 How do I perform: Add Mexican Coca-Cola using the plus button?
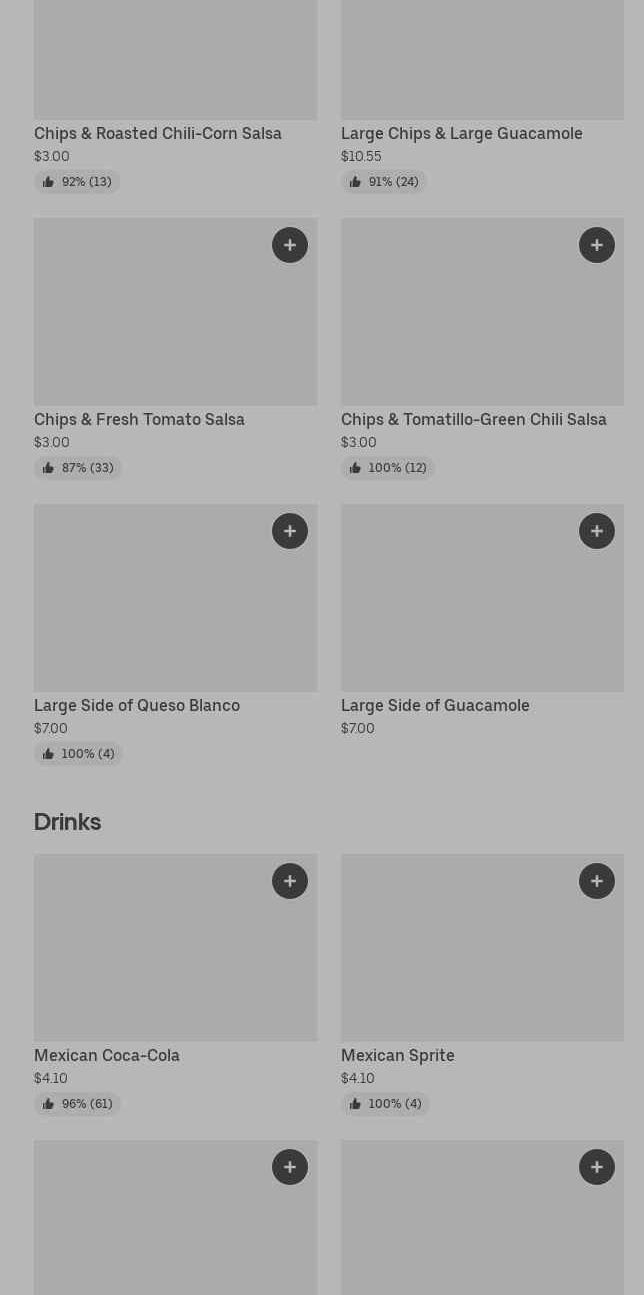(290, 881)
